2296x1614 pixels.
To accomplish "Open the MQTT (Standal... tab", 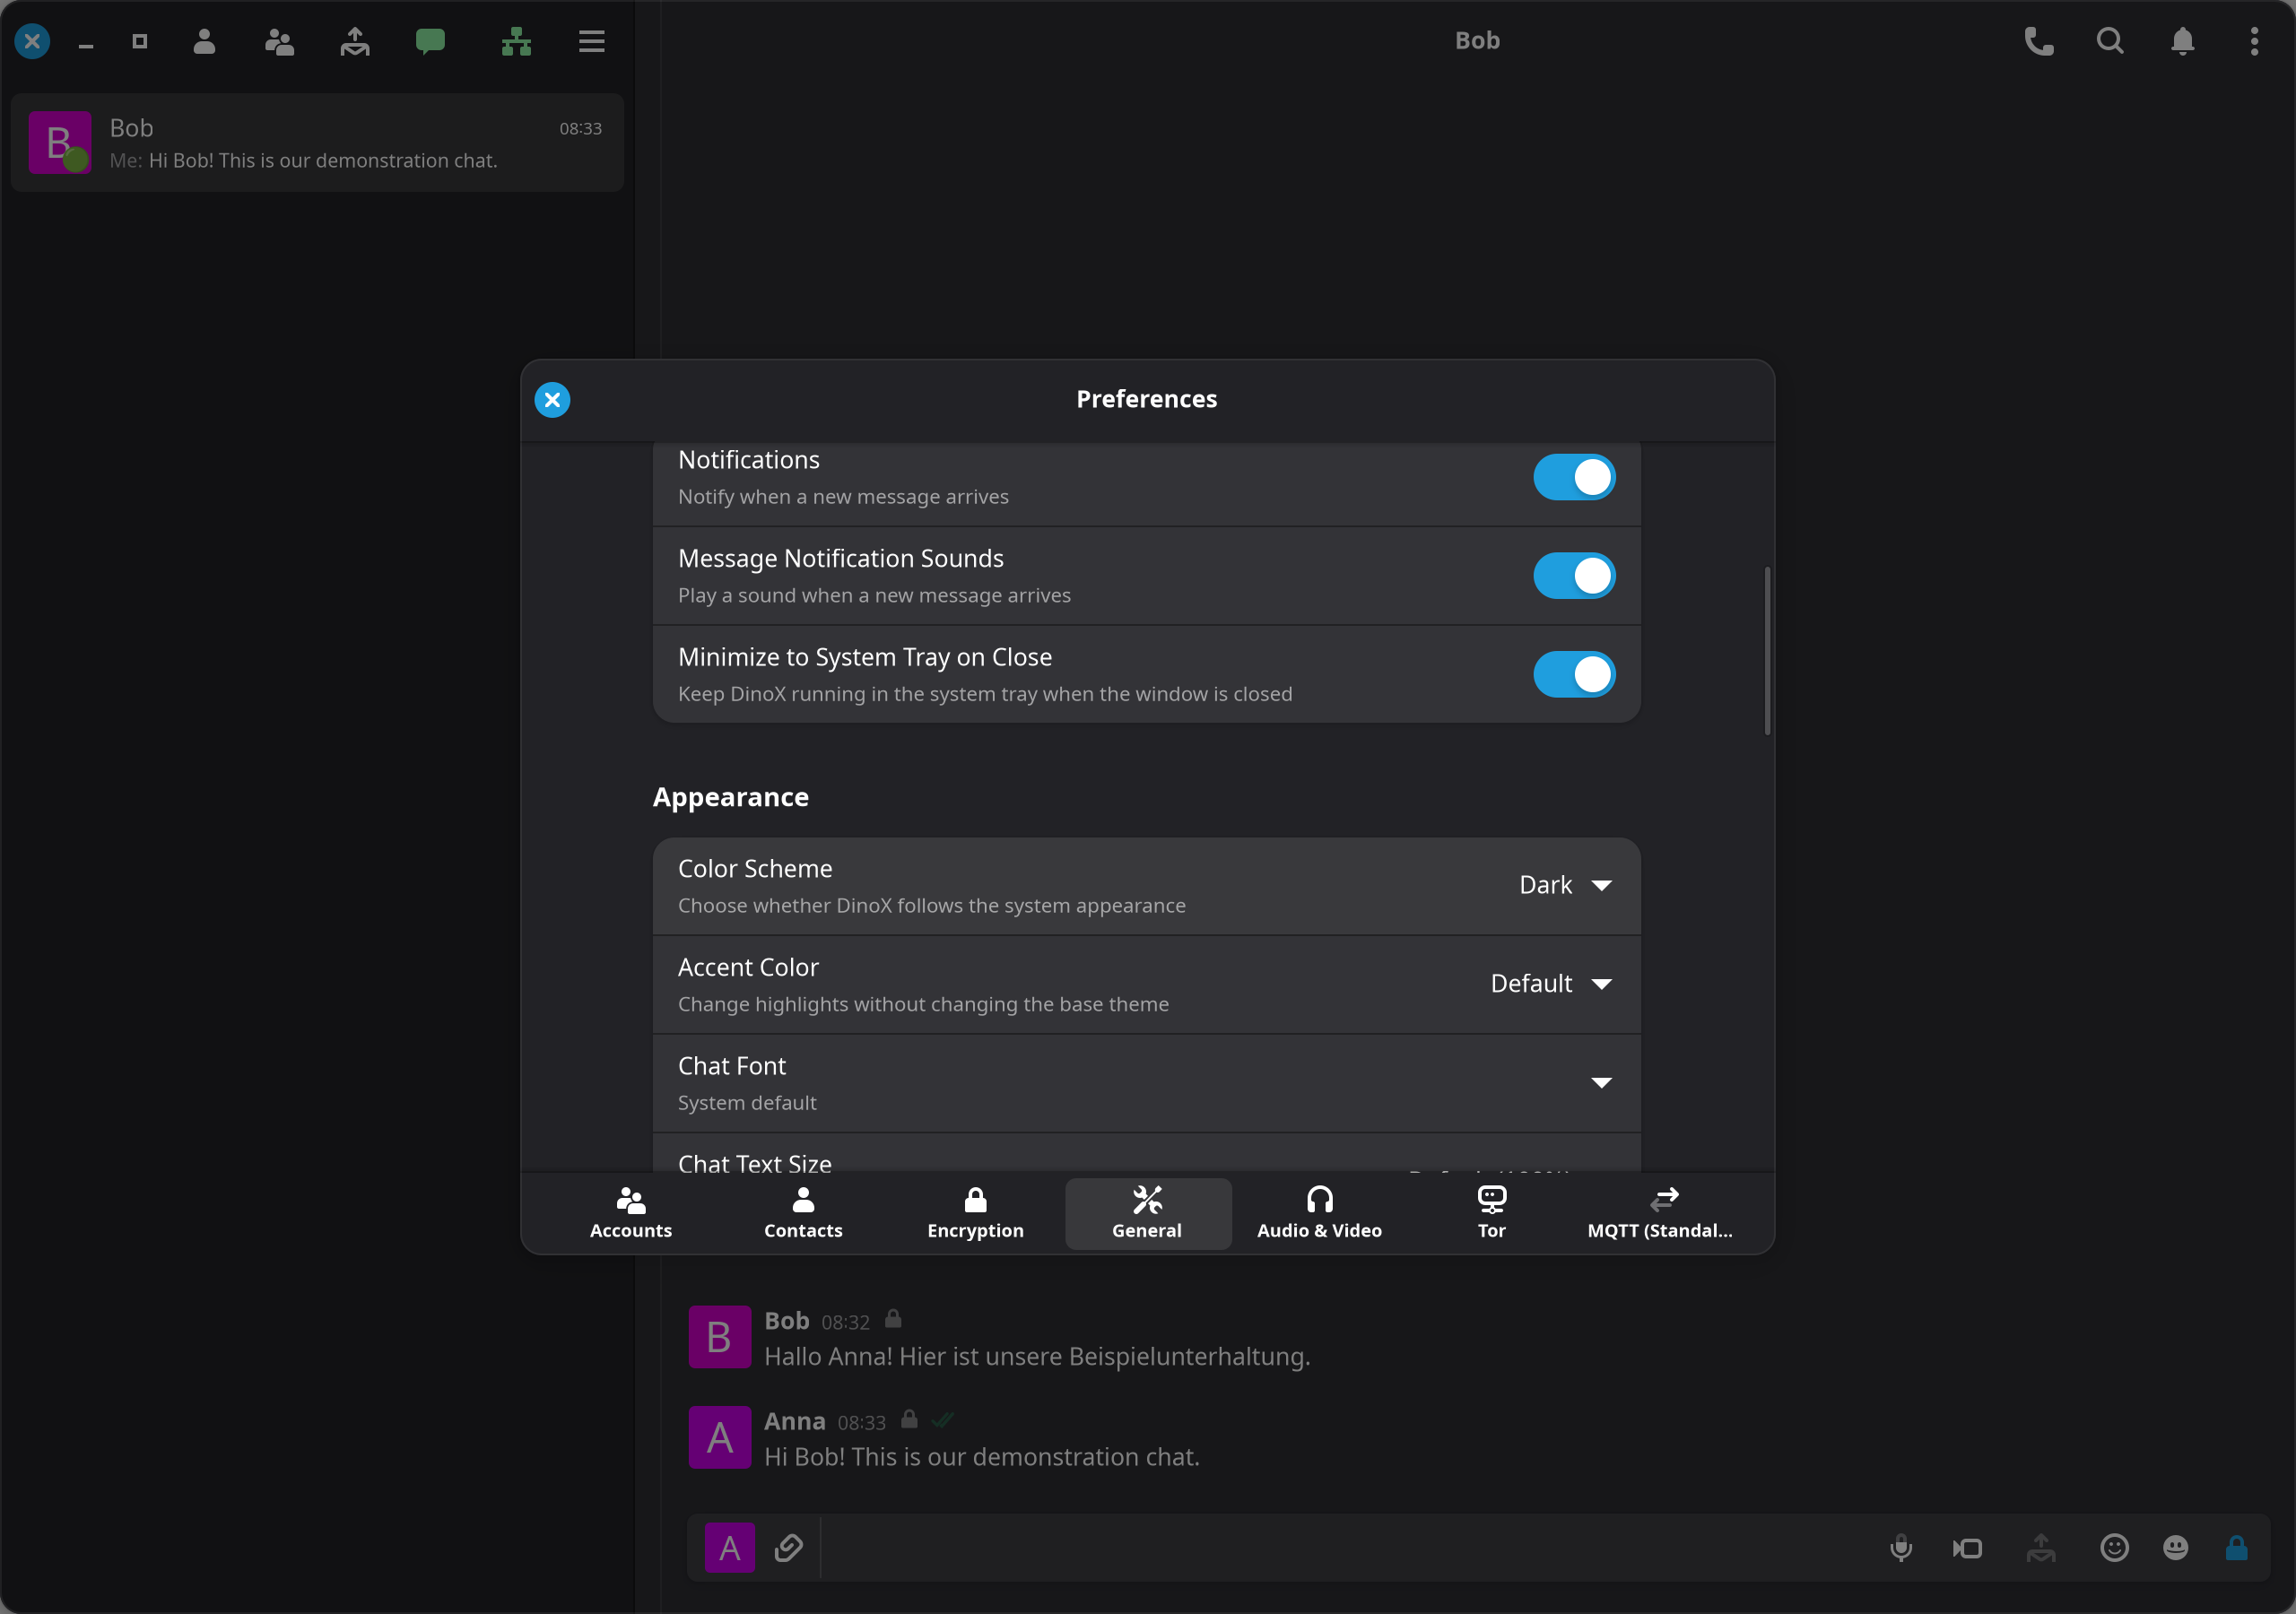I will pyautogui.click(x=1661, y=1213).
